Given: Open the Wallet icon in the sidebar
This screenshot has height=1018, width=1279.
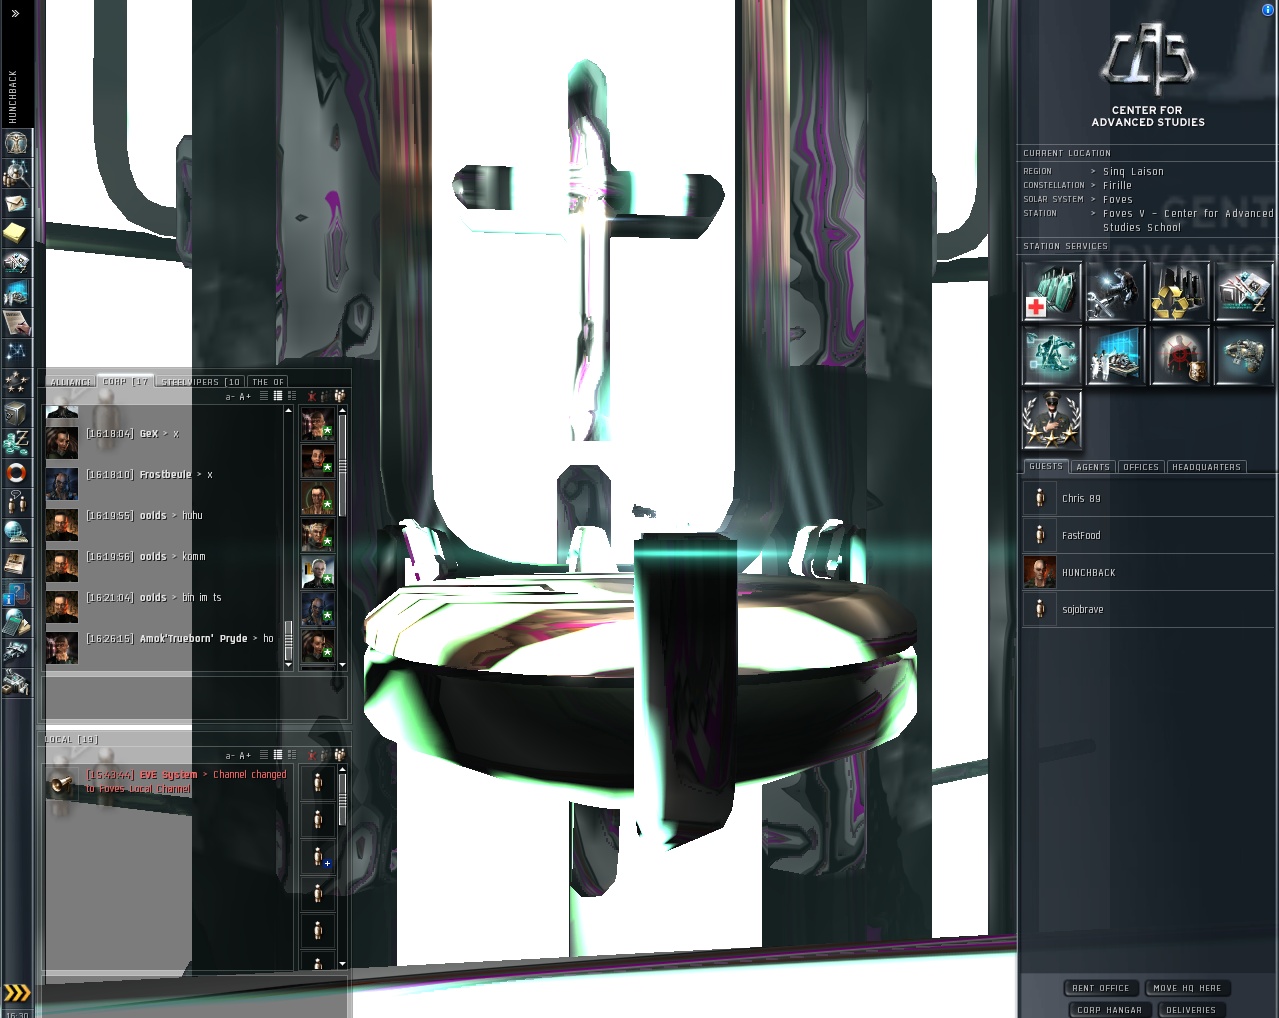Looking at the screenshot, I should coord(16,441).
